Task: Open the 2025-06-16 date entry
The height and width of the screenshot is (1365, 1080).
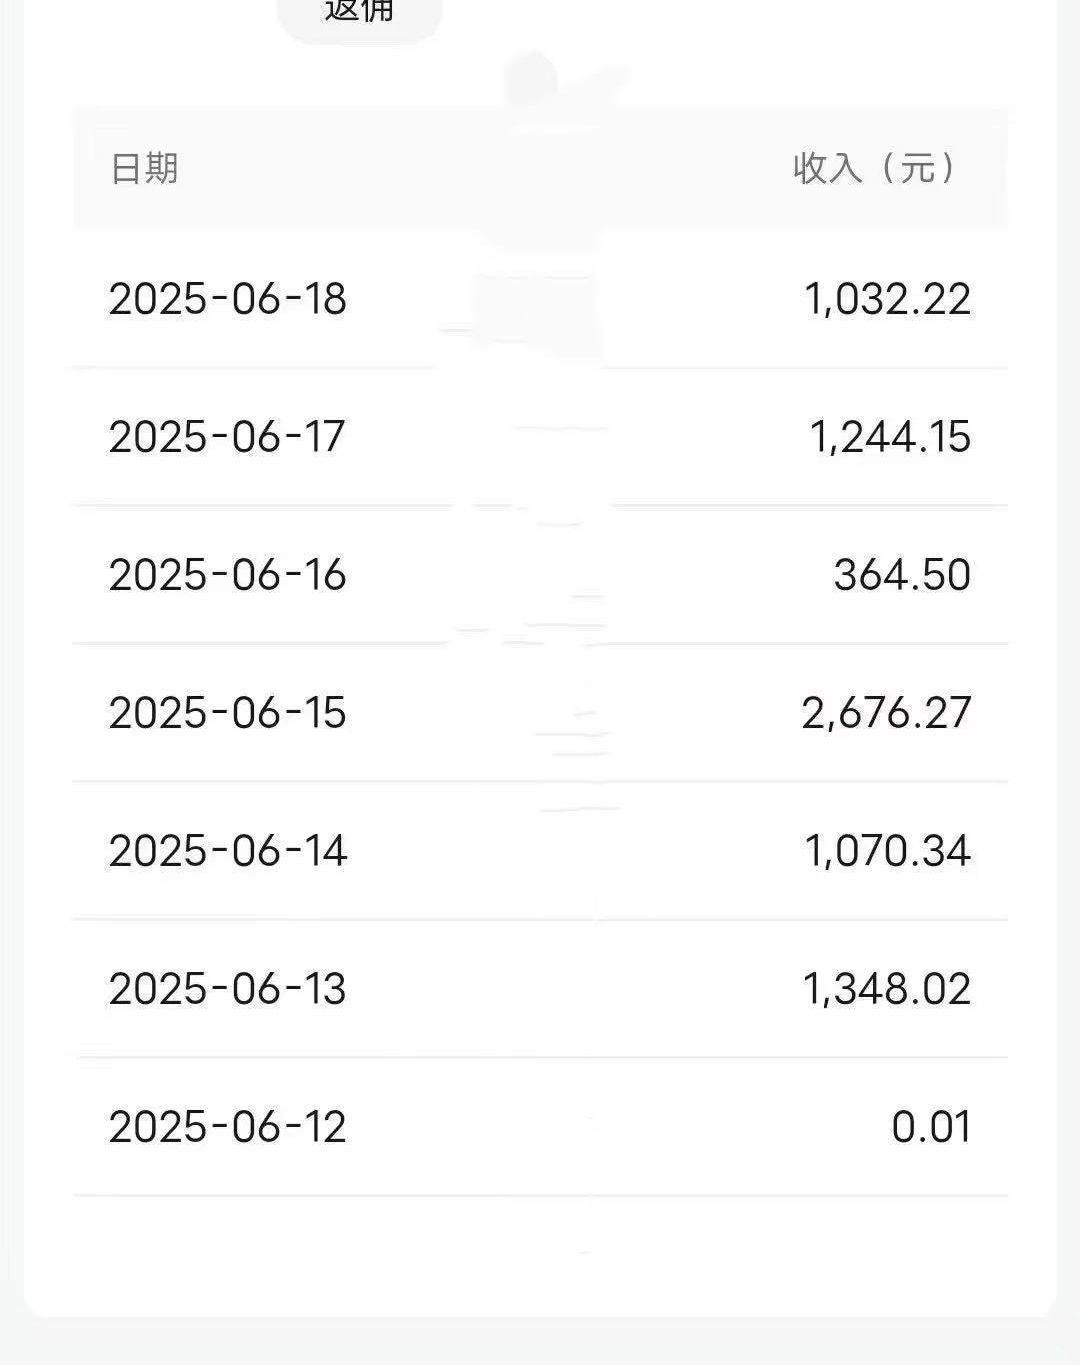Action: (227, 575)
